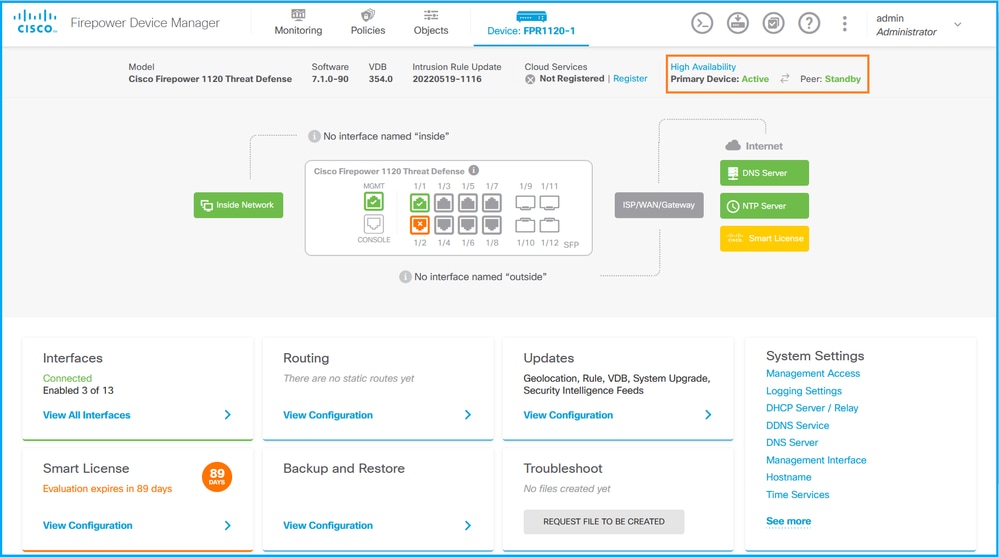
Task: Open DNS Server system settings link
Action: click(x=792, y=442)
